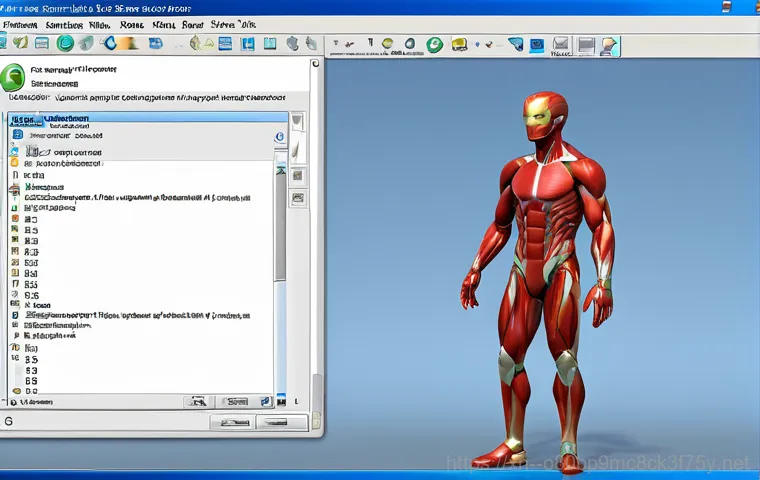Screen dimensions: 760x480
Task: Click the green leaf toolbar icon
Action: (x=20, y=43)
